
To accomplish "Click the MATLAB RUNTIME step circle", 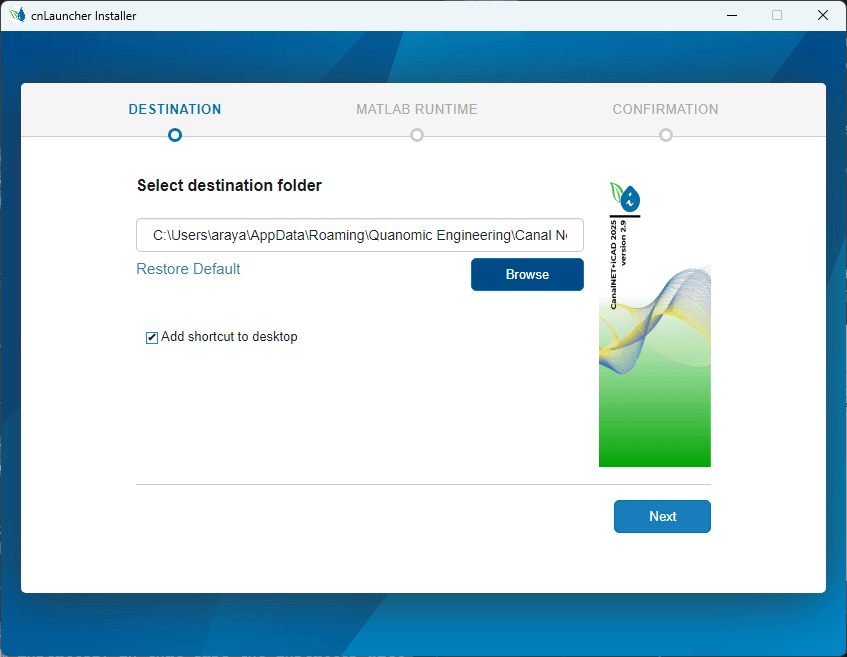I will (x=416, y=134).
